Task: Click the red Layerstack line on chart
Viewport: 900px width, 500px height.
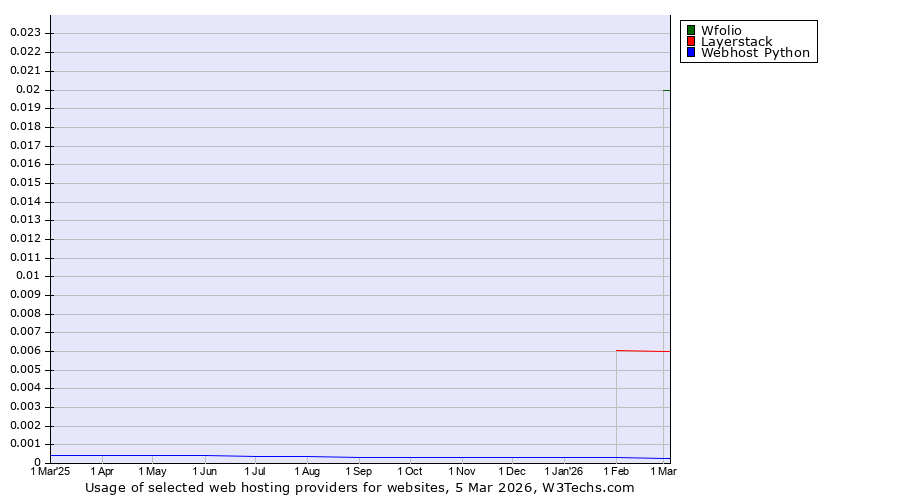Action: [x=642, y=351]
